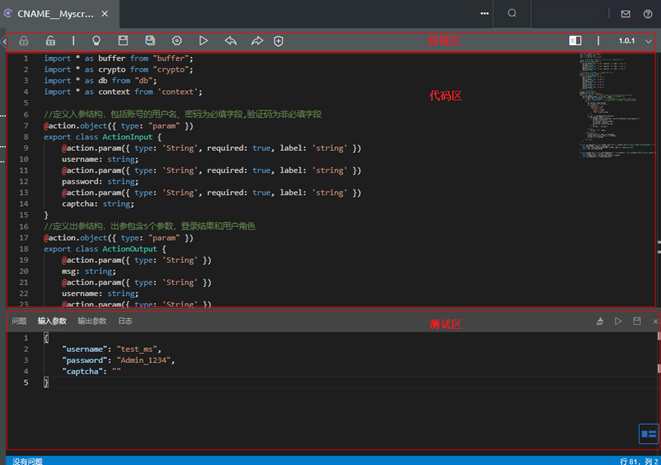Switch to the 输出参数 tab

[92, 321]
